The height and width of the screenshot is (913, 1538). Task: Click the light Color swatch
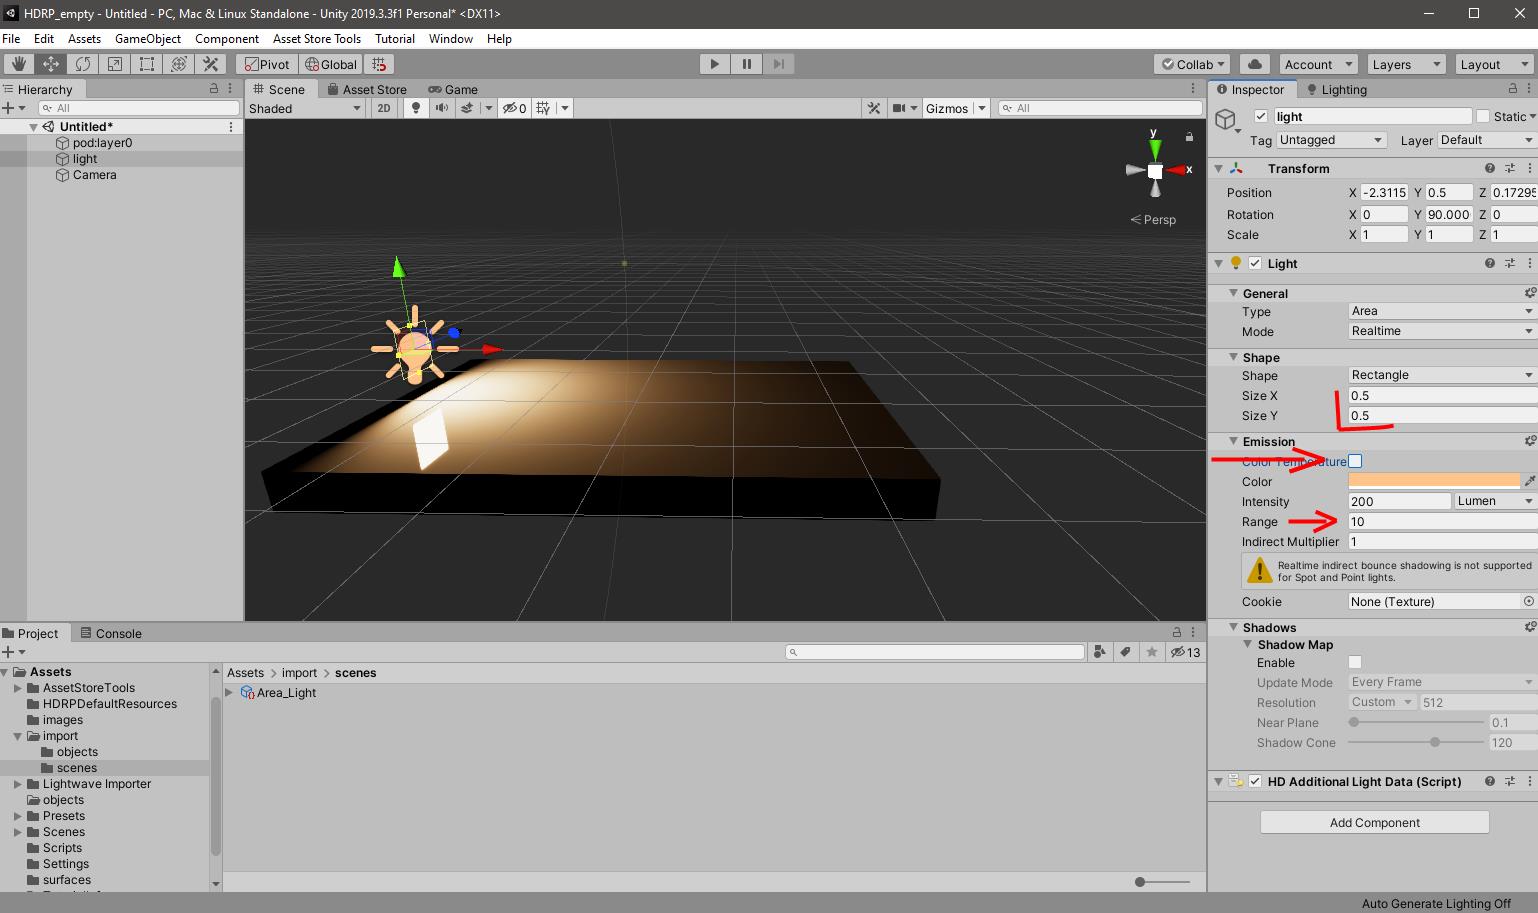(x=1433, y=481)
